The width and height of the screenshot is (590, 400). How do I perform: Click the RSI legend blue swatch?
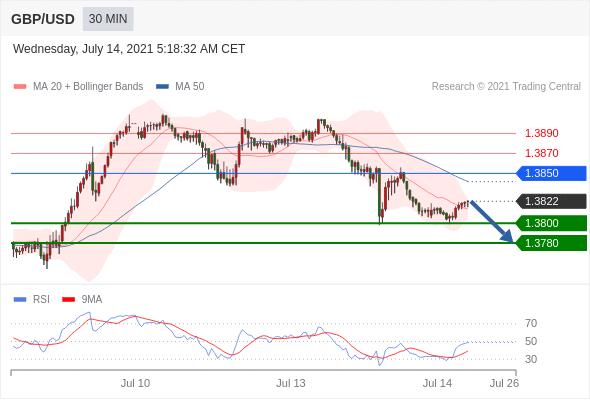click(x=20, y=300)
